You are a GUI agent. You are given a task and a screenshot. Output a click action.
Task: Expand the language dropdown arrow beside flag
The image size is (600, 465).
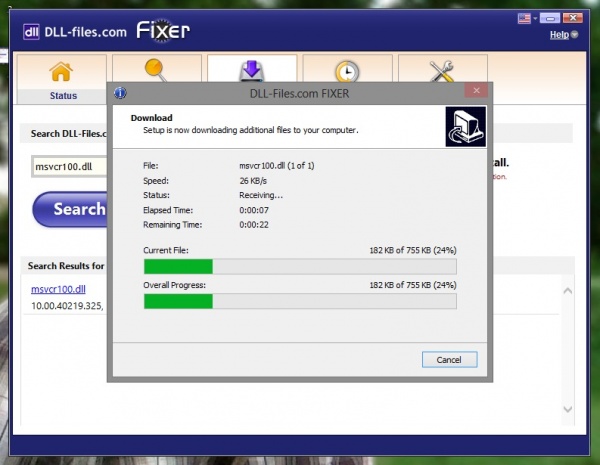(535, 18)
